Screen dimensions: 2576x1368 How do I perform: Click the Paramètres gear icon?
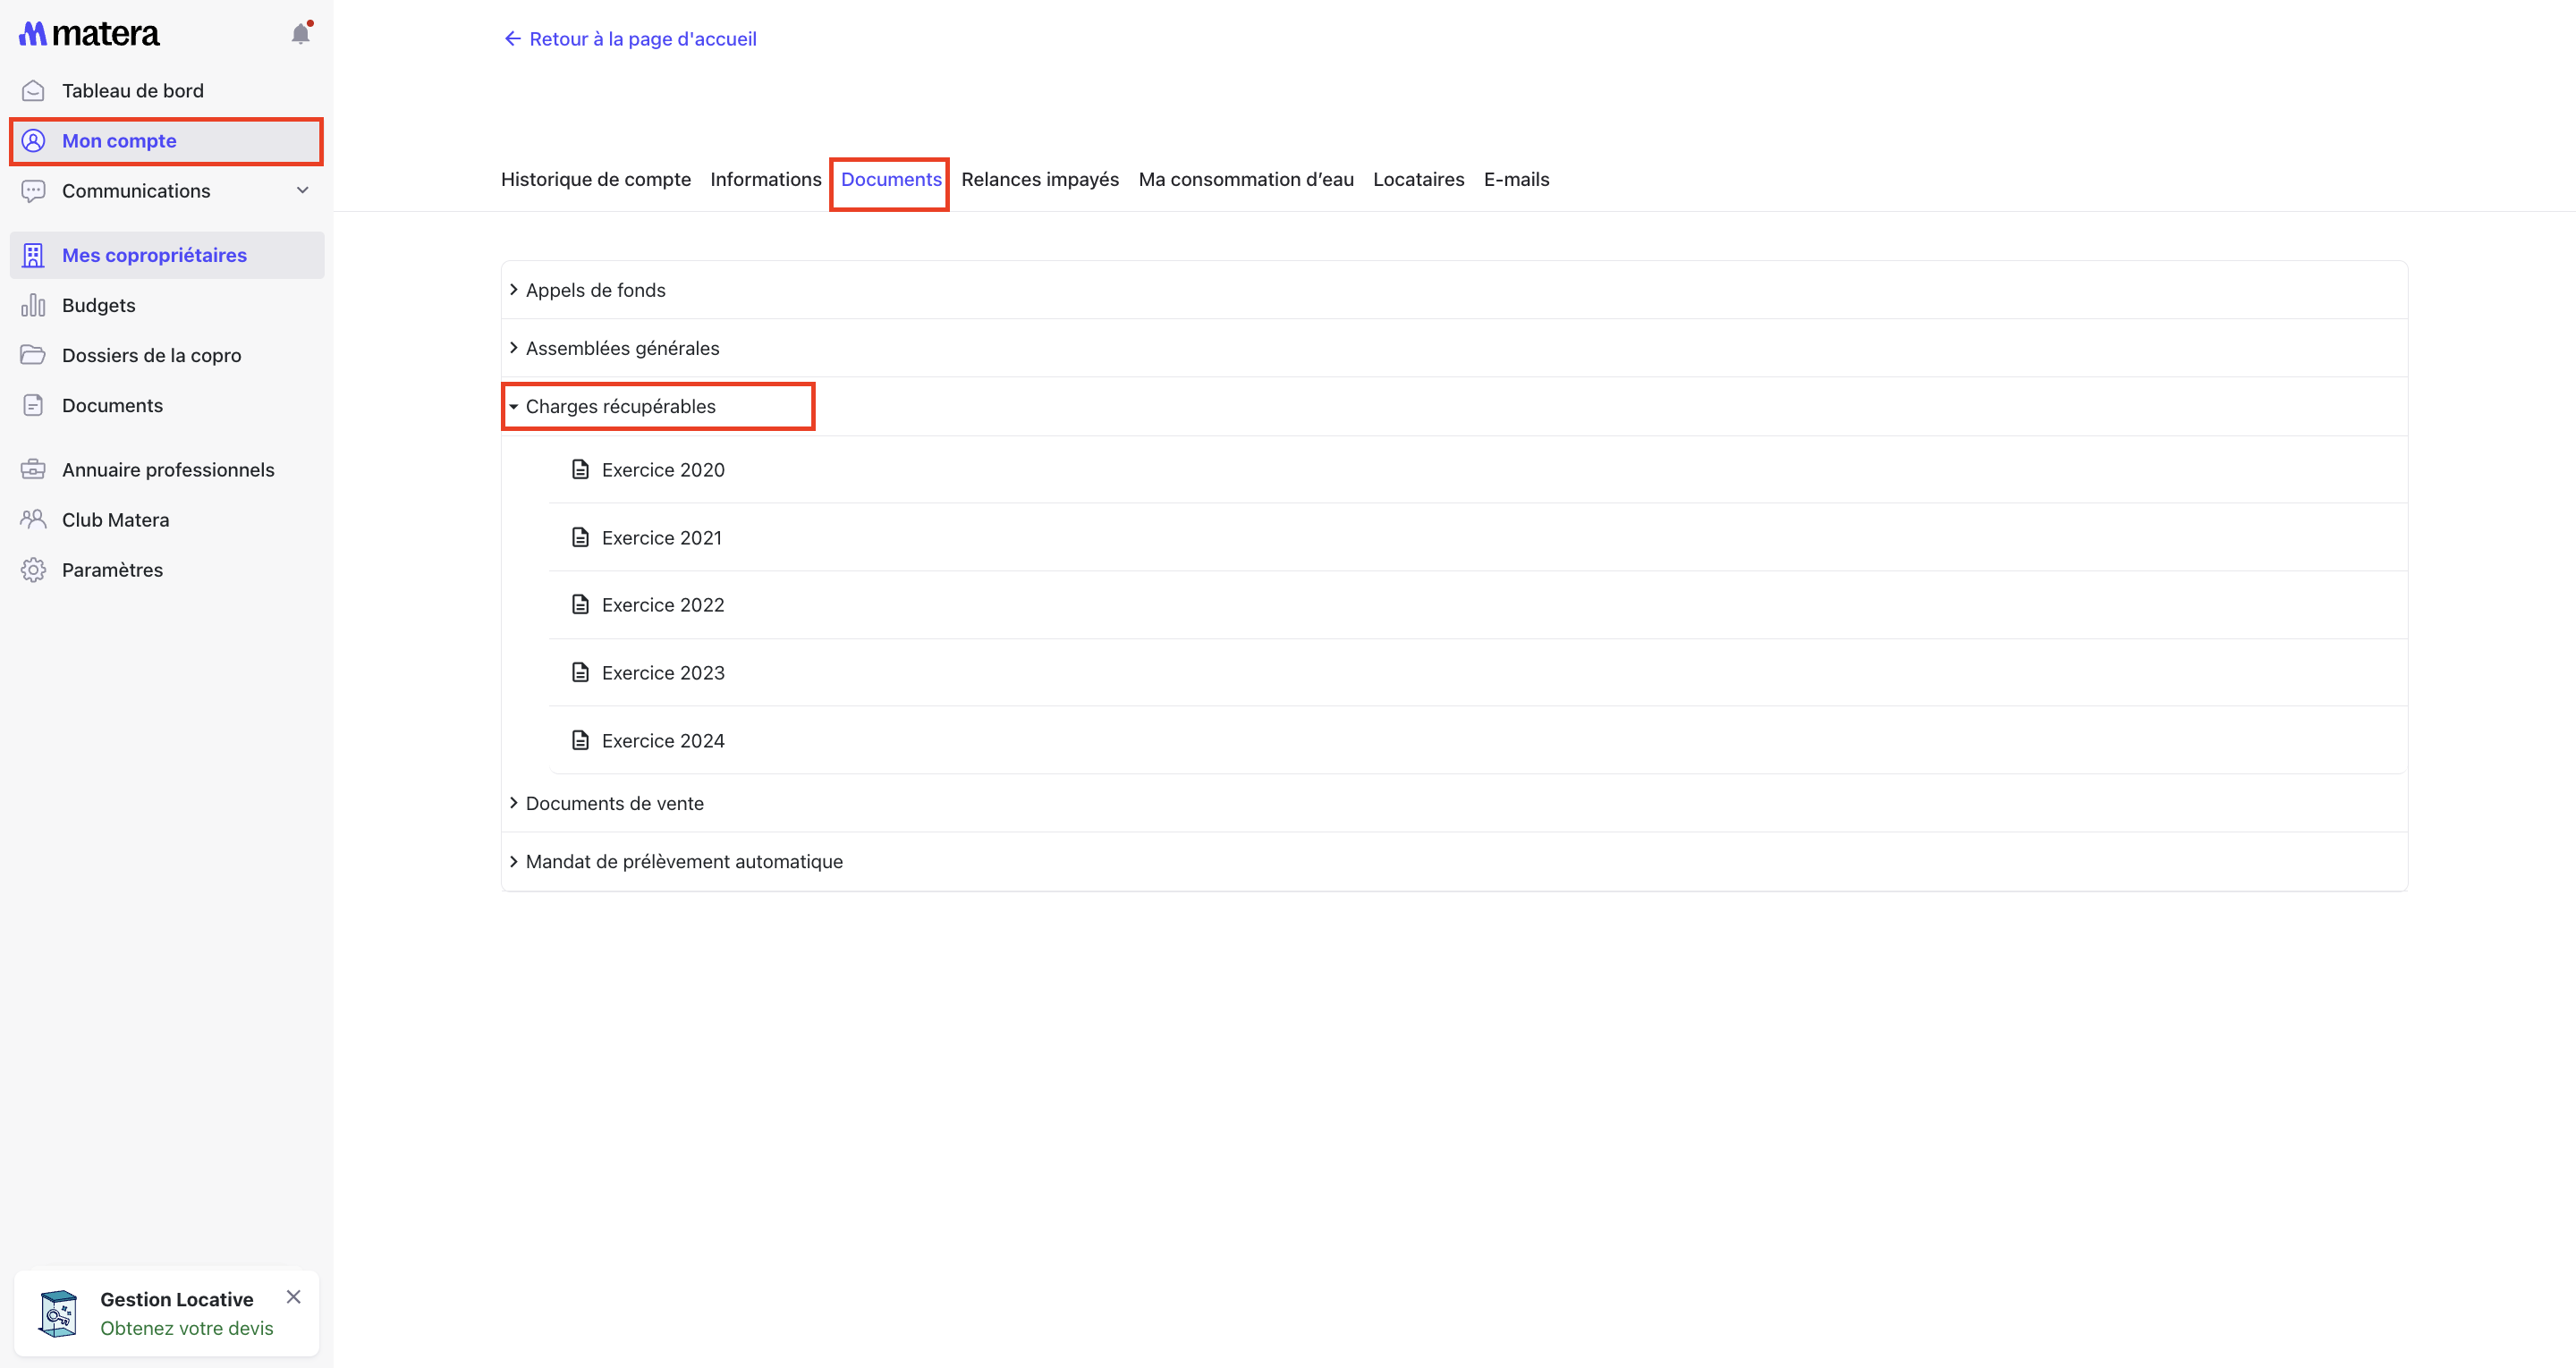(x=33, y=570)
